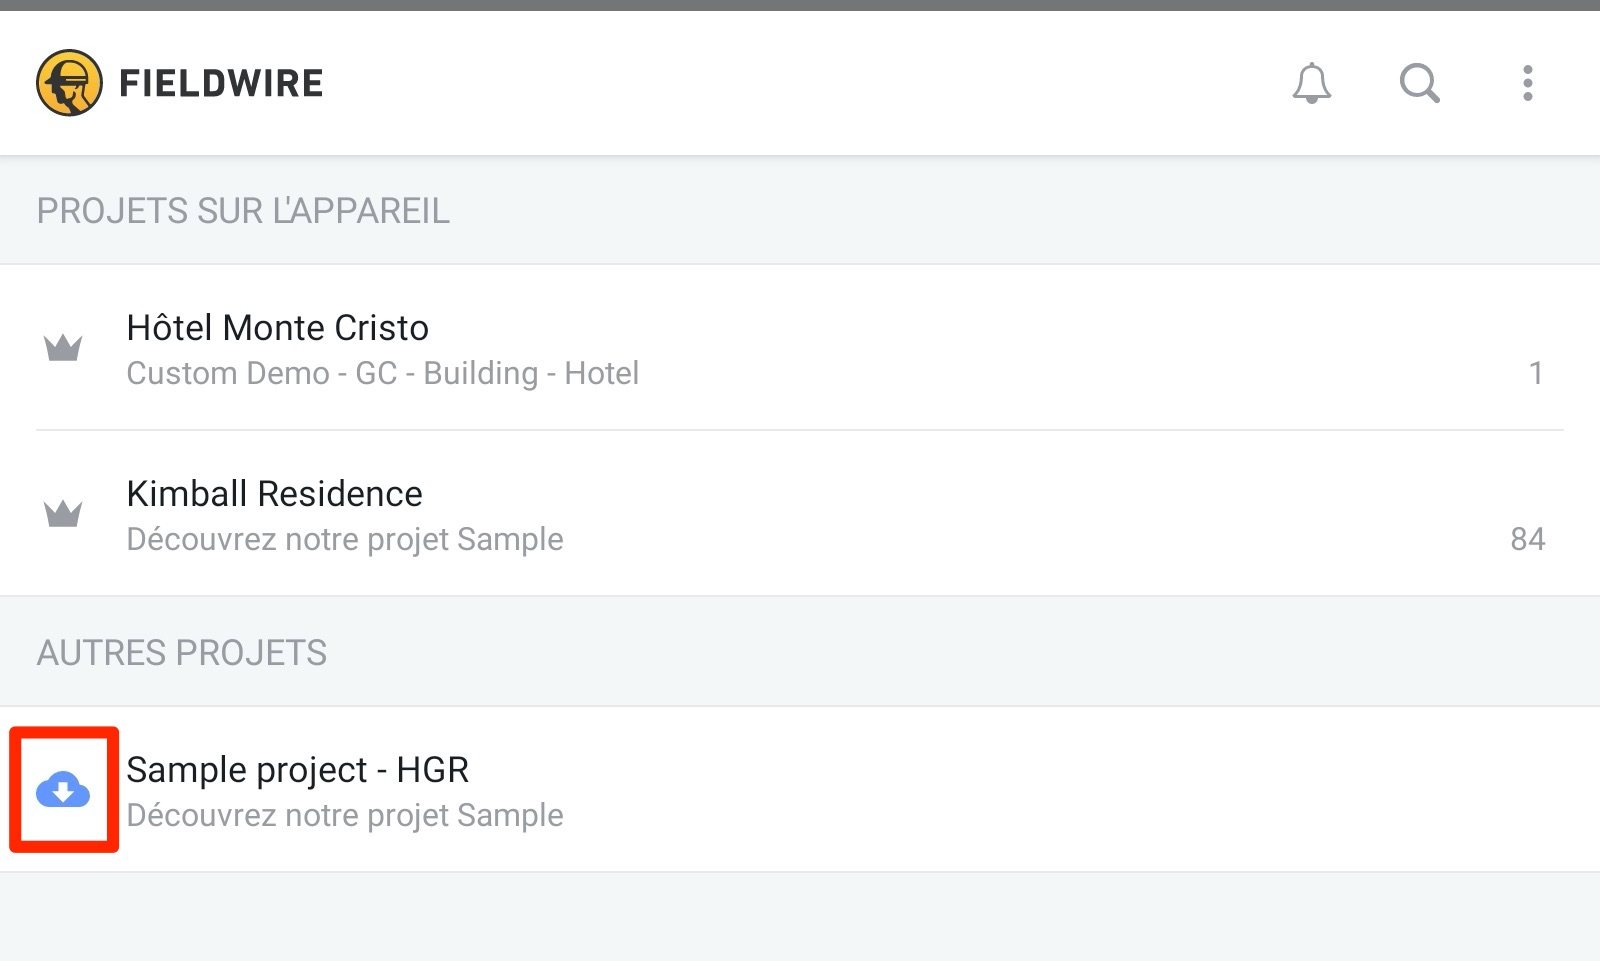Open the three-dot overflow menu
Viewport: 1600px width, 961px height.
(1527, 83)
